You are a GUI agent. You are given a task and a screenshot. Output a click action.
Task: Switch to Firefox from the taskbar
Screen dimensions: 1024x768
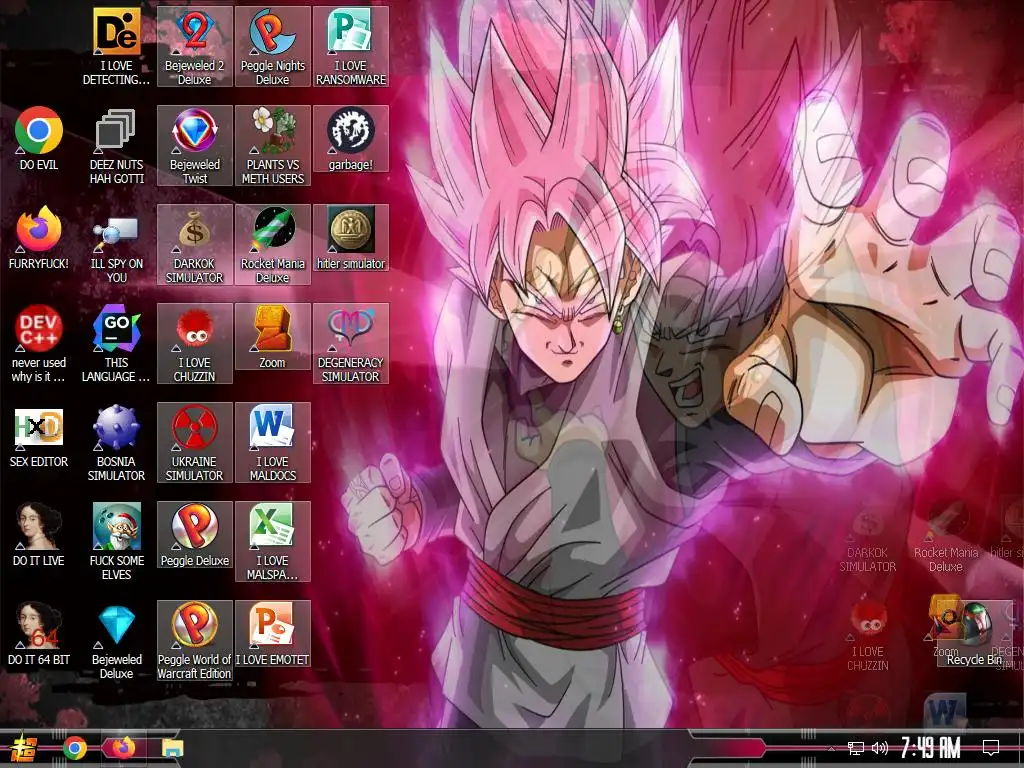click(x=123, y=748)
